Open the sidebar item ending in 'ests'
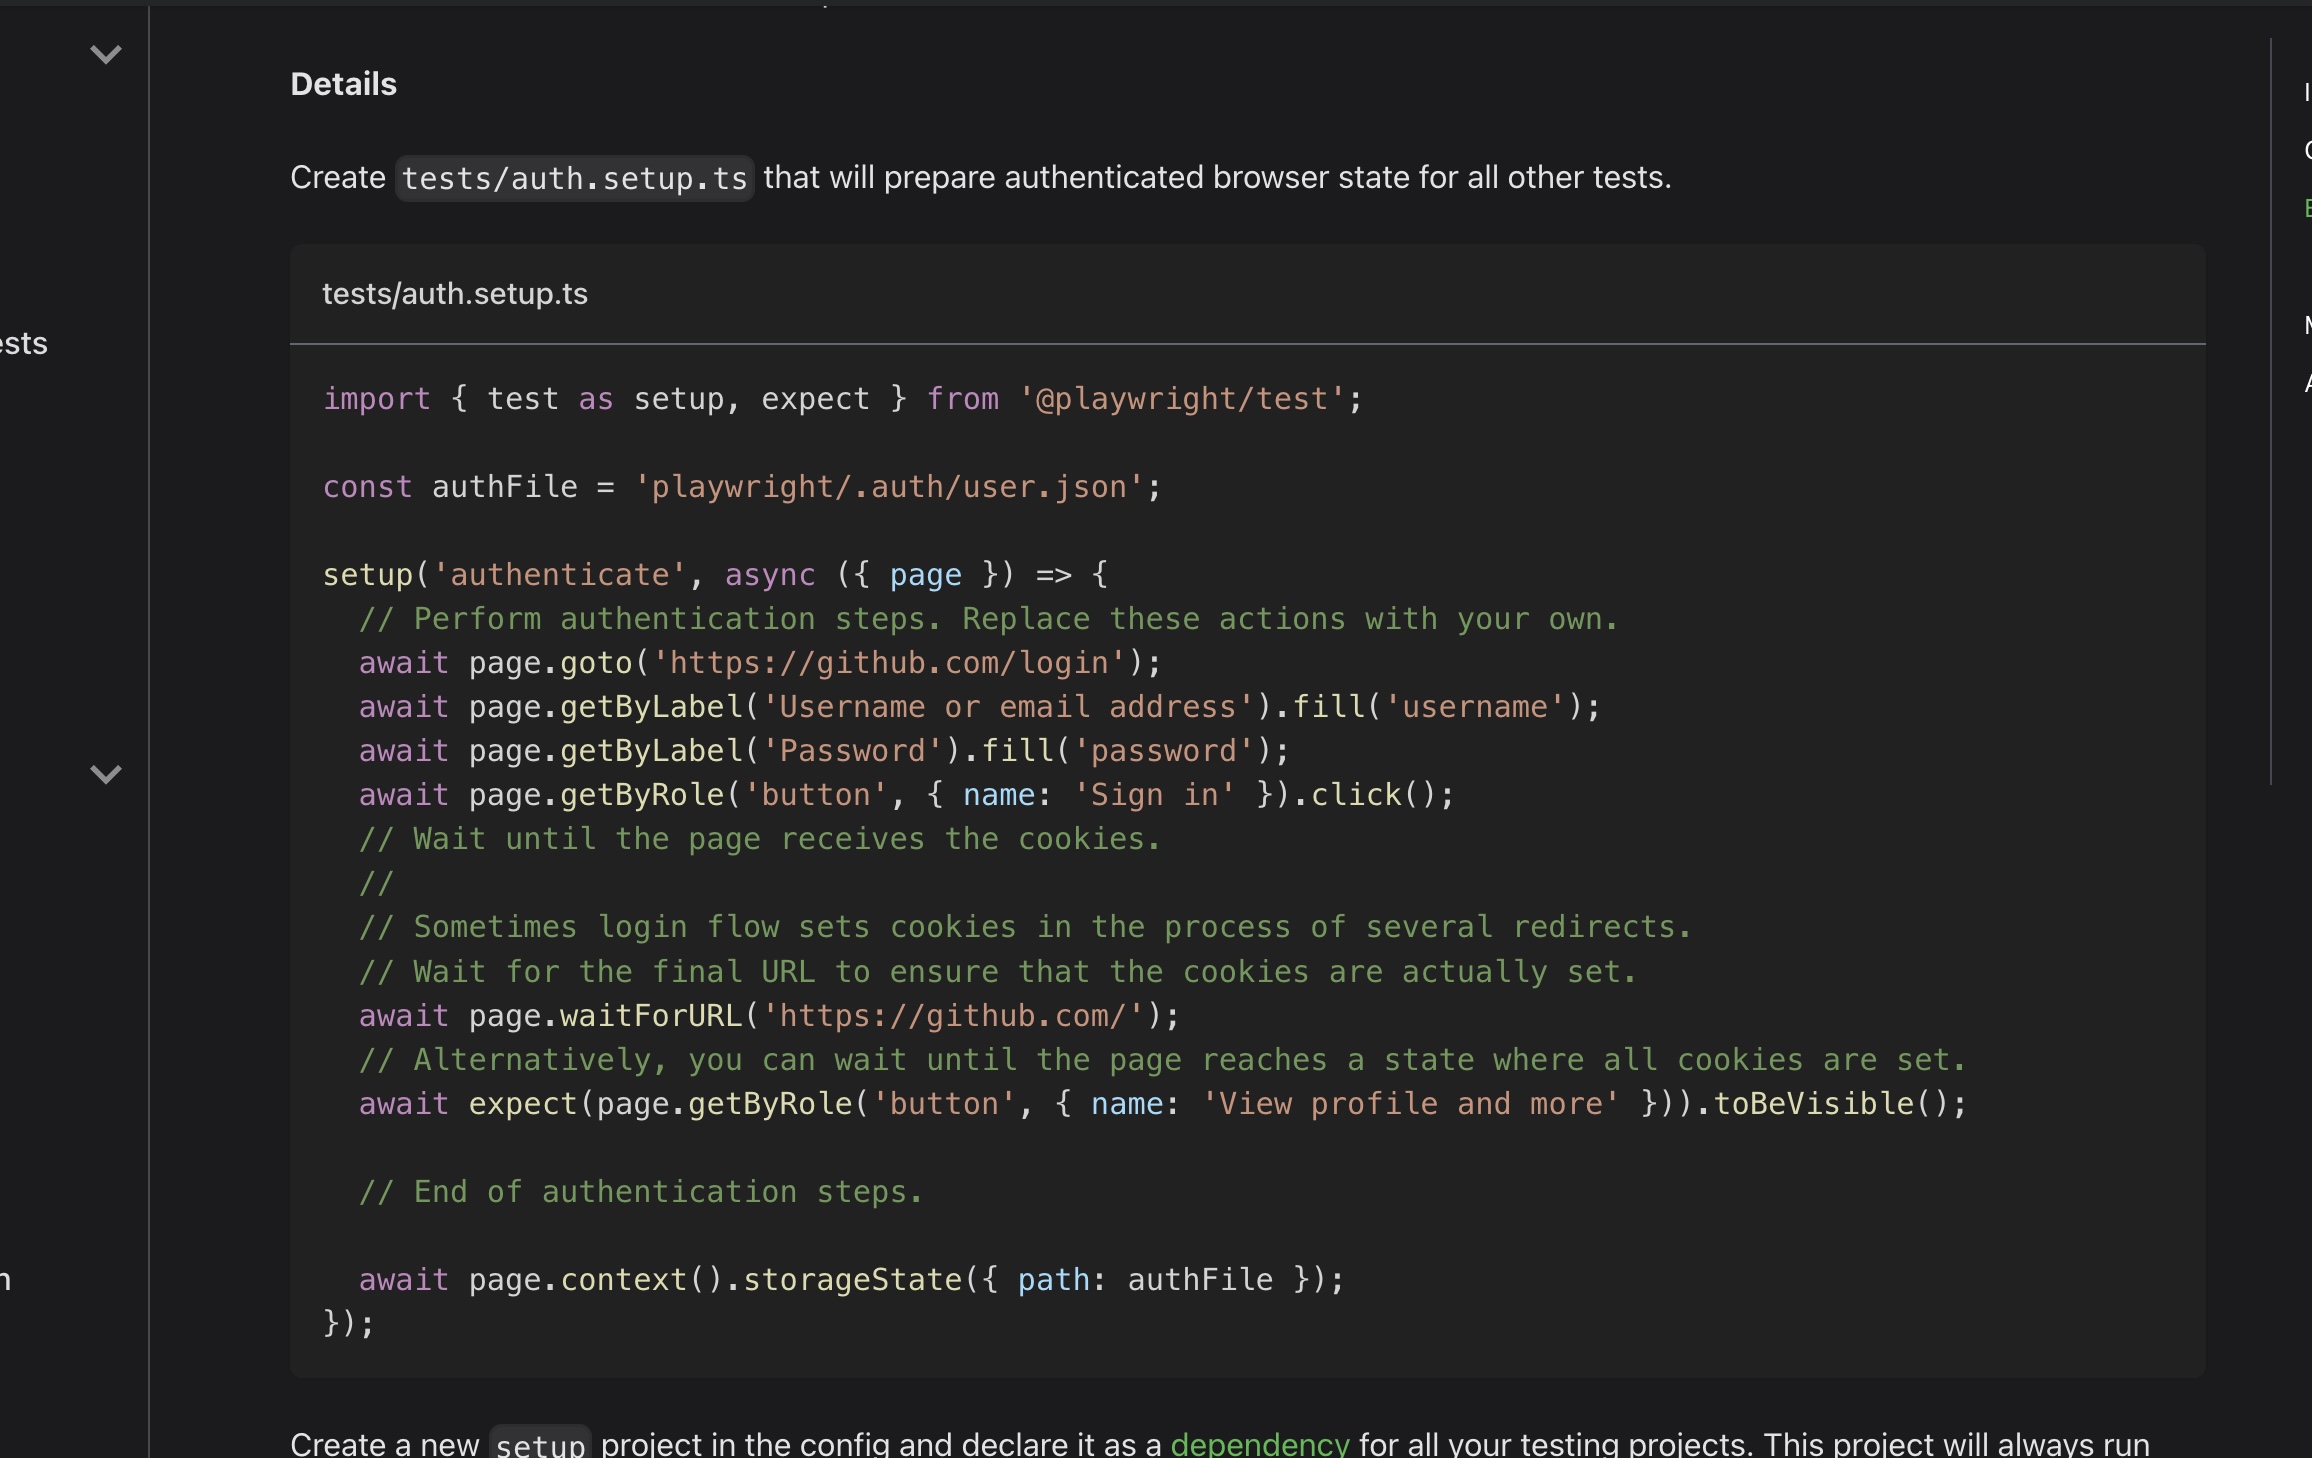This screenshot has height=1458, width=2312. pos(24,344)
